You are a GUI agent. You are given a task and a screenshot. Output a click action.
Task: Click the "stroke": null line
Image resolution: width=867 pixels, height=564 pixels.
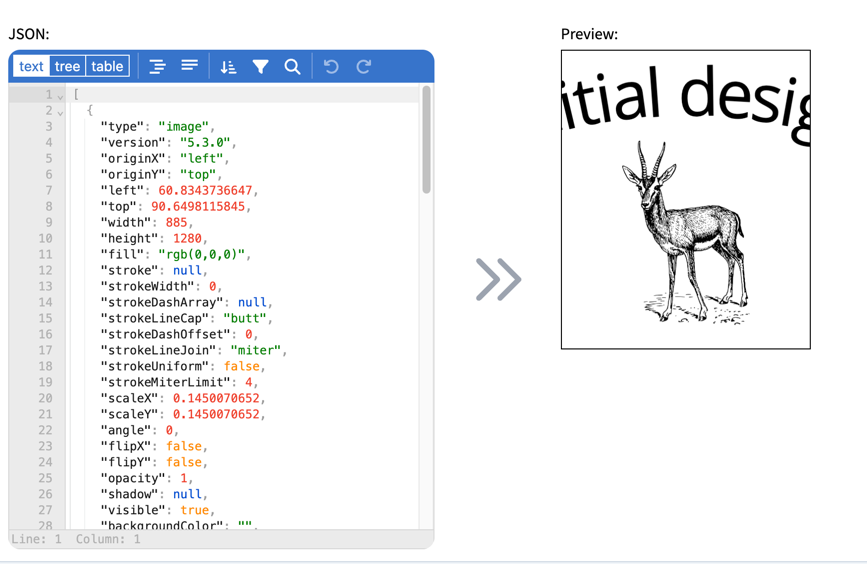[x=154, y=271]
